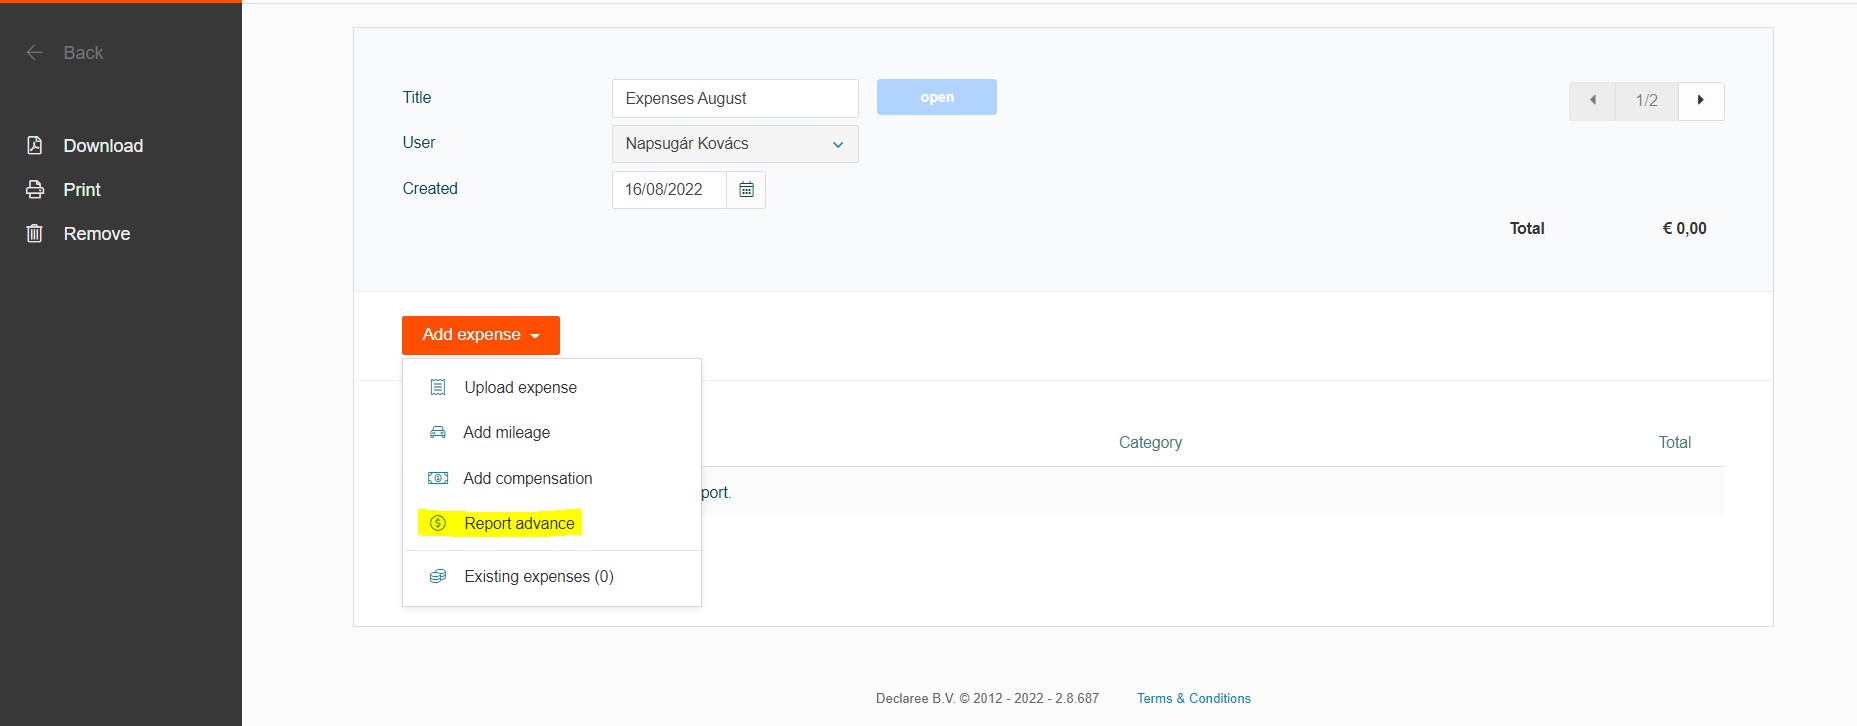Click the Title field Expenses August

(x=735, y=99)
